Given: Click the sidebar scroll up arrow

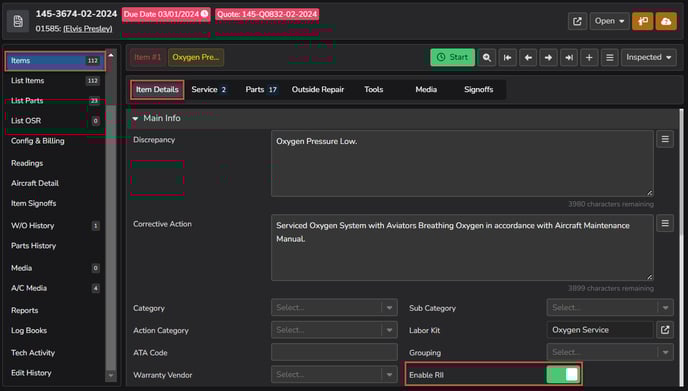Looking at the screenshot, I should [x=111, y=55].
